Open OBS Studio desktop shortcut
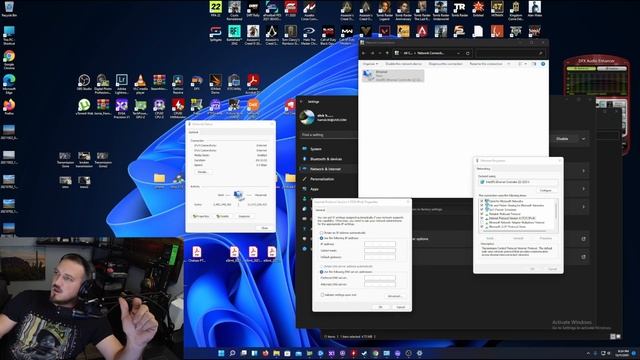Screen dimensions: 640x360 click(x=84, y=82)
